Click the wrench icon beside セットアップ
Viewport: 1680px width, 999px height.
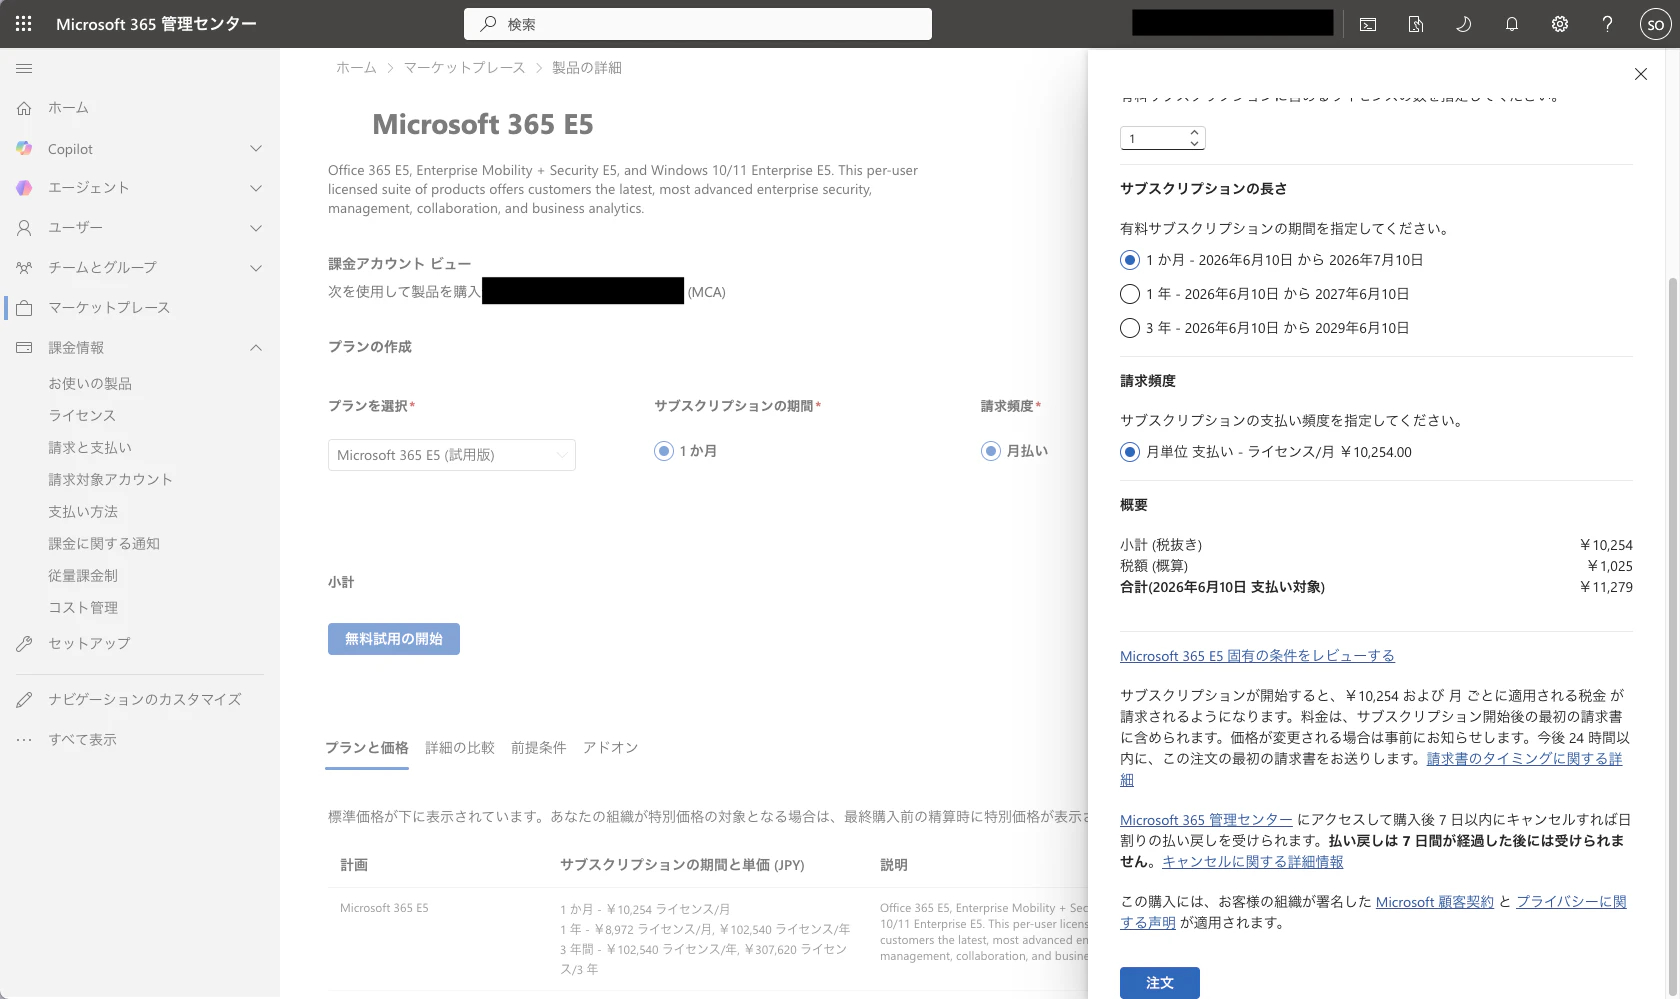click(x=24, y=644)
